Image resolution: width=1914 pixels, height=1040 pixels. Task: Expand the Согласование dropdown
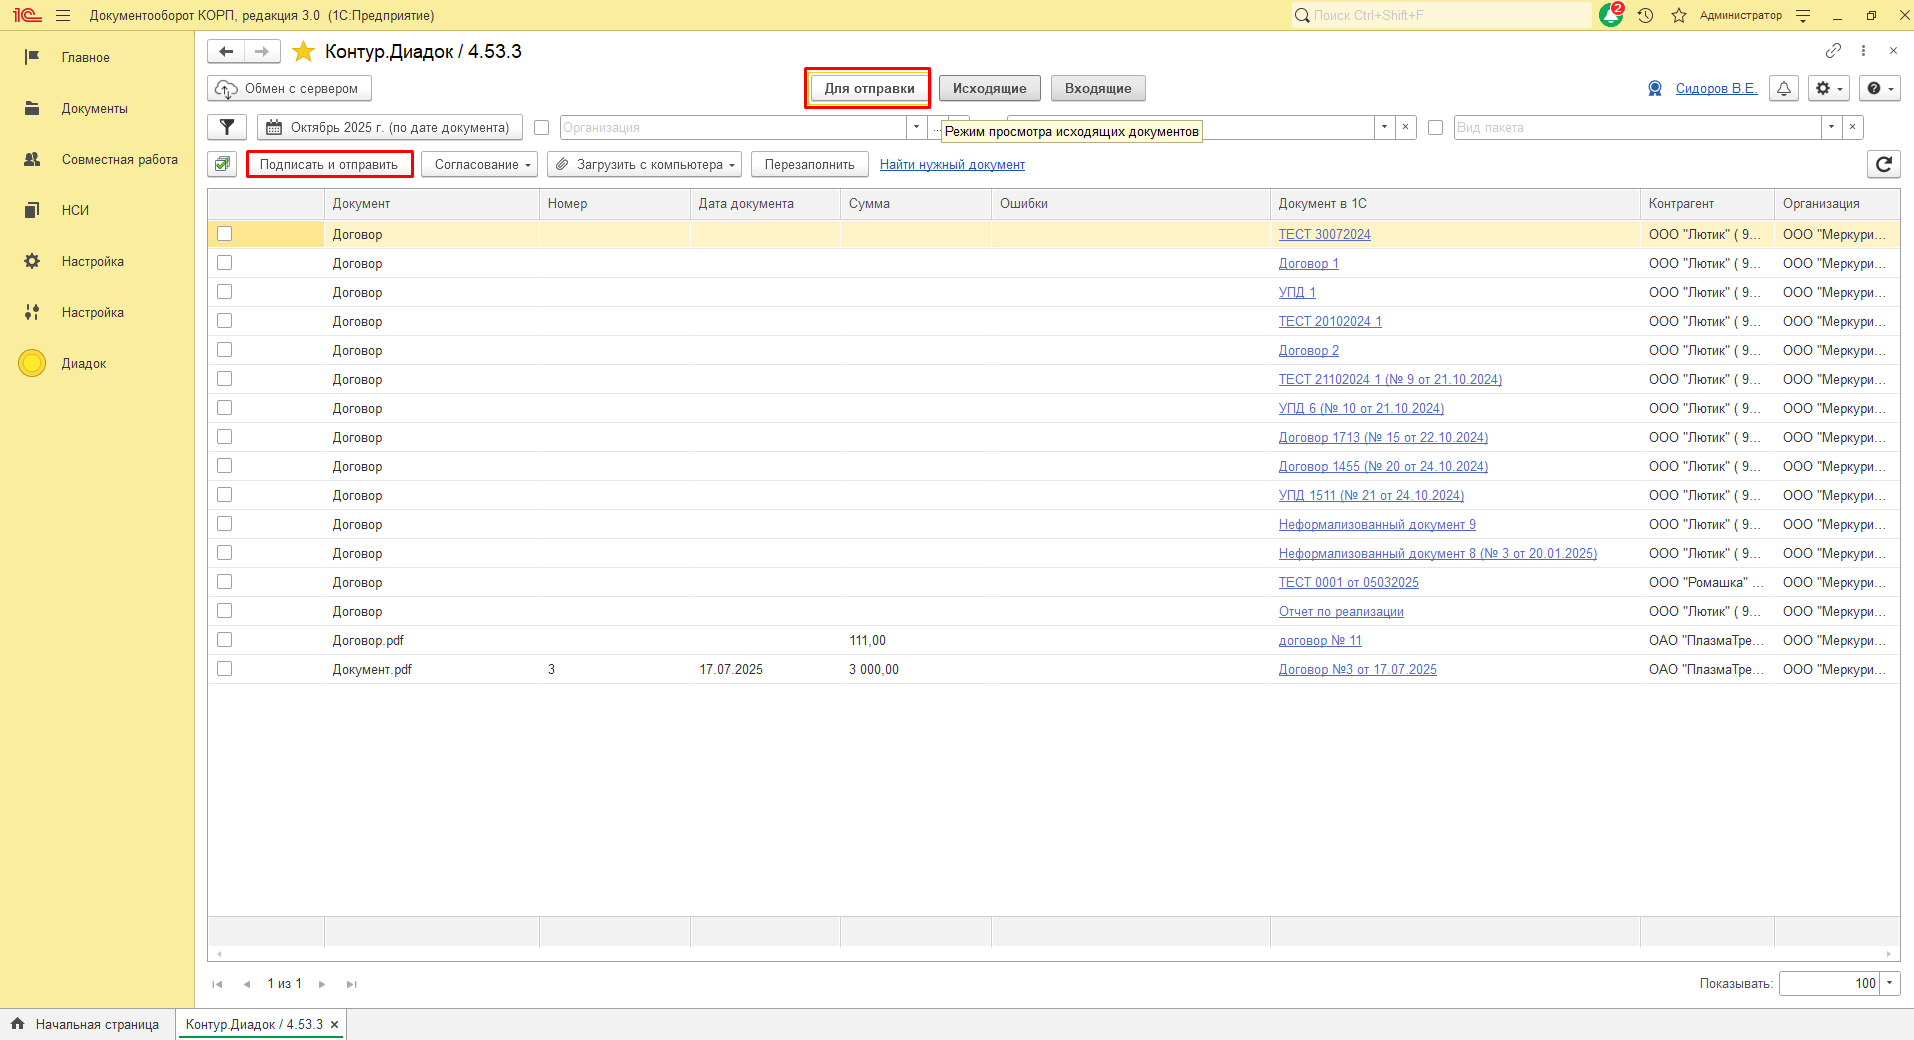point(479,164)
